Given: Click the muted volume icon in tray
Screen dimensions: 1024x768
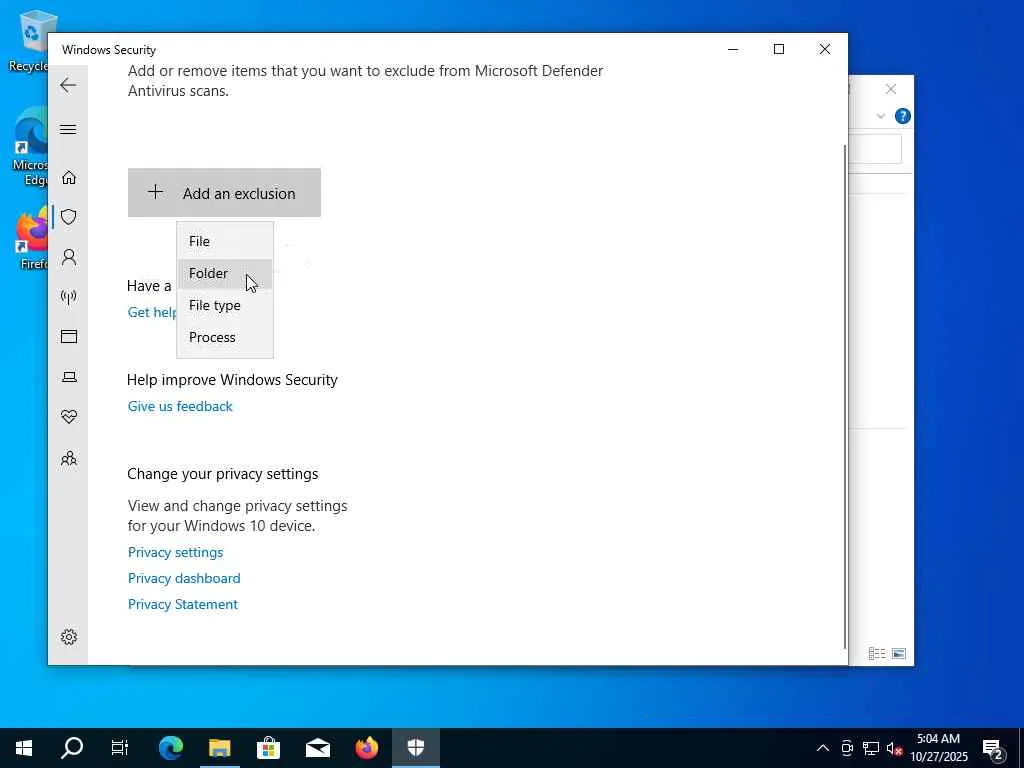Looking at the screenshot, I should [894, 748].
